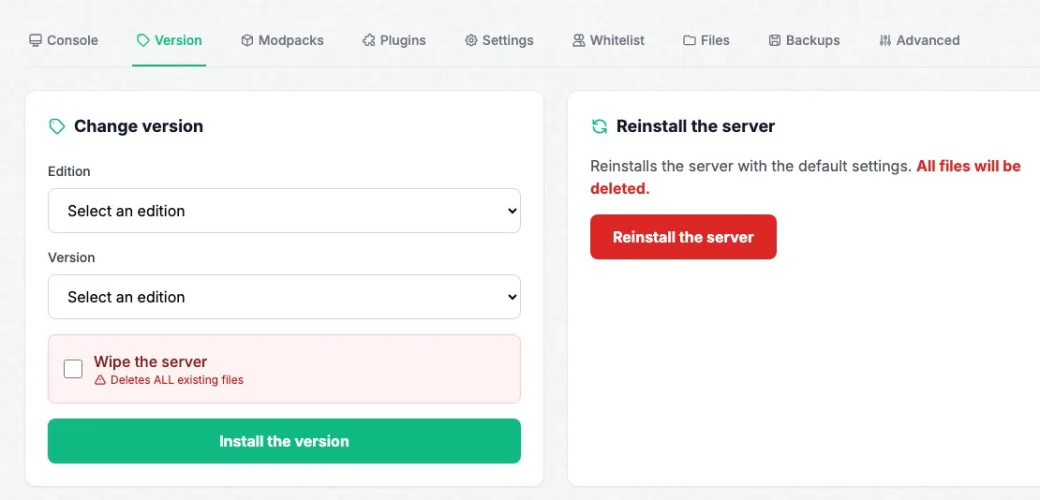Open the Whitelist tab
The width and height of the screenshot is (1040, 500).
coord(608,40)
